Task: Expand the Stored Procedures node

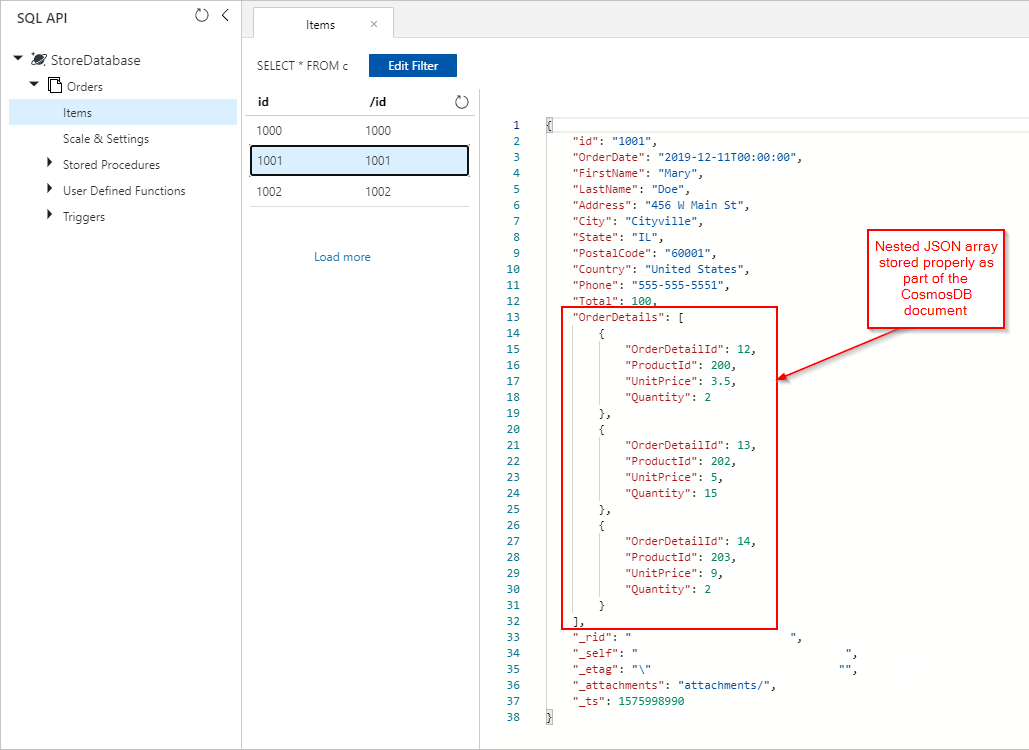Action: (x=48, y=163)
